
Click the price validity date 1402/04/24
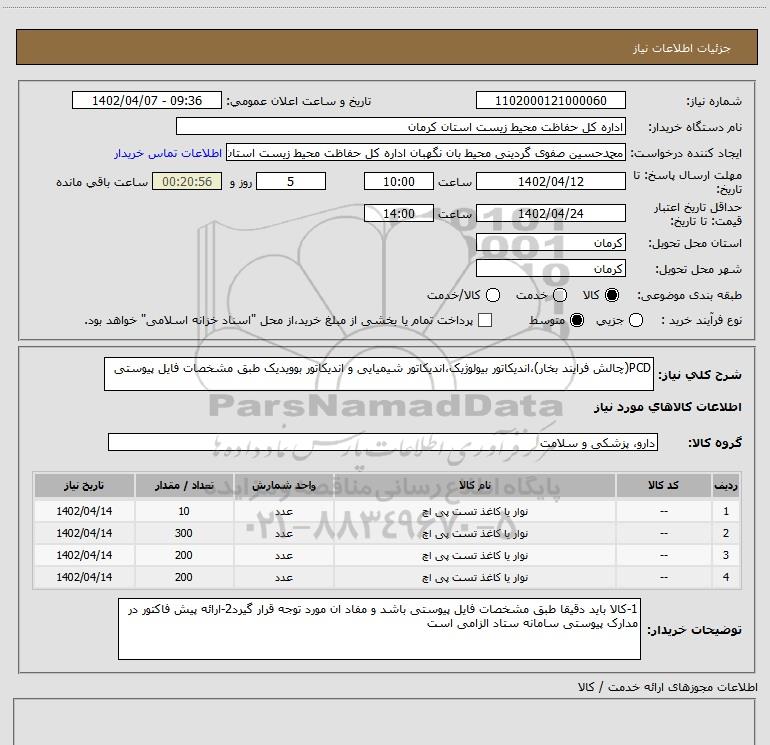(550, 214)
